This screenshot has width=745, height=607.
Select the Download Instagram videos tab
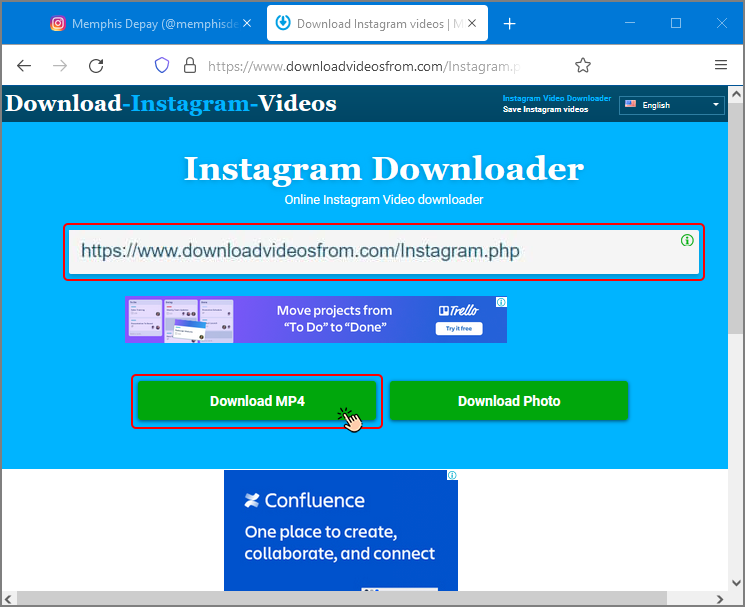click(x=377, y=23)
